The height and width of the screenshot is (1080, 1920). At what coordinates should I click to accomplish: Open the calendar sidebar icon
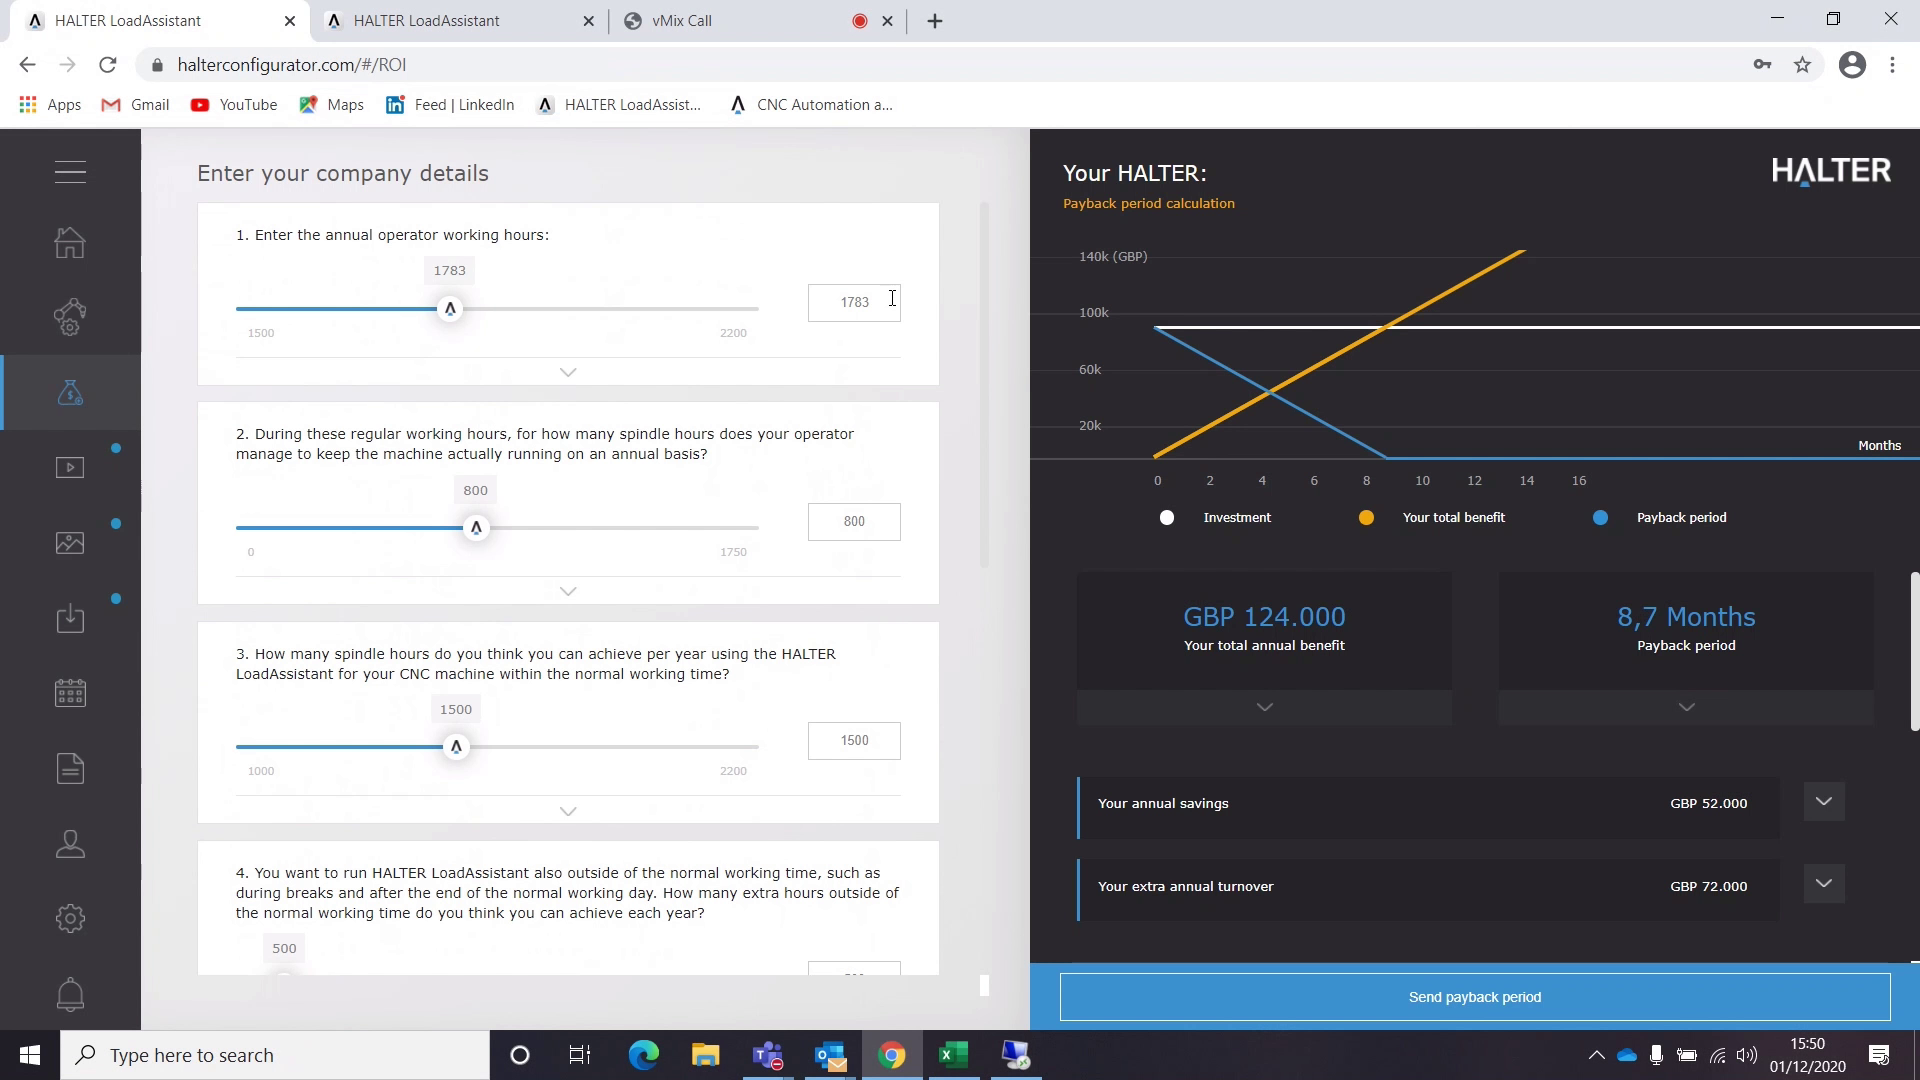[x=70, y=693]
